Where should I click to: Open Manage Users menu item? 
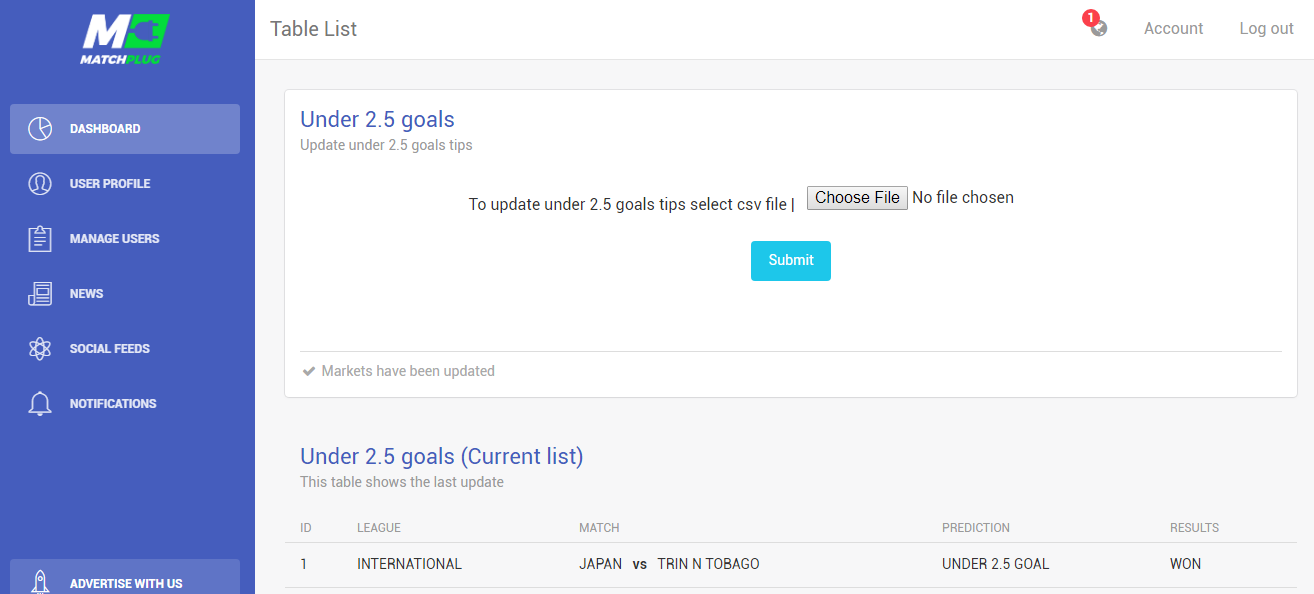click(125, 239)
